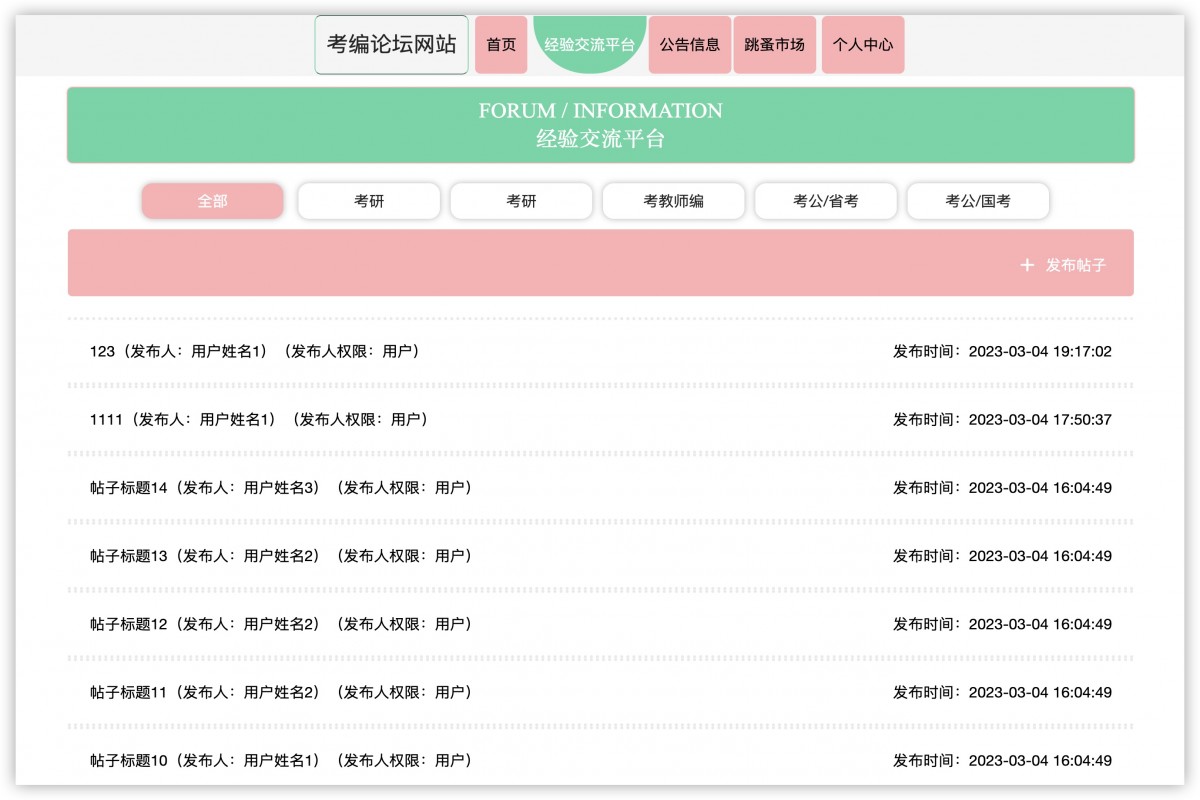This screenshot has height=800, width=1200.
Task: Select the currently active 经验交流平台 tab
Action: pyautogui.click(x=591, y=44)
